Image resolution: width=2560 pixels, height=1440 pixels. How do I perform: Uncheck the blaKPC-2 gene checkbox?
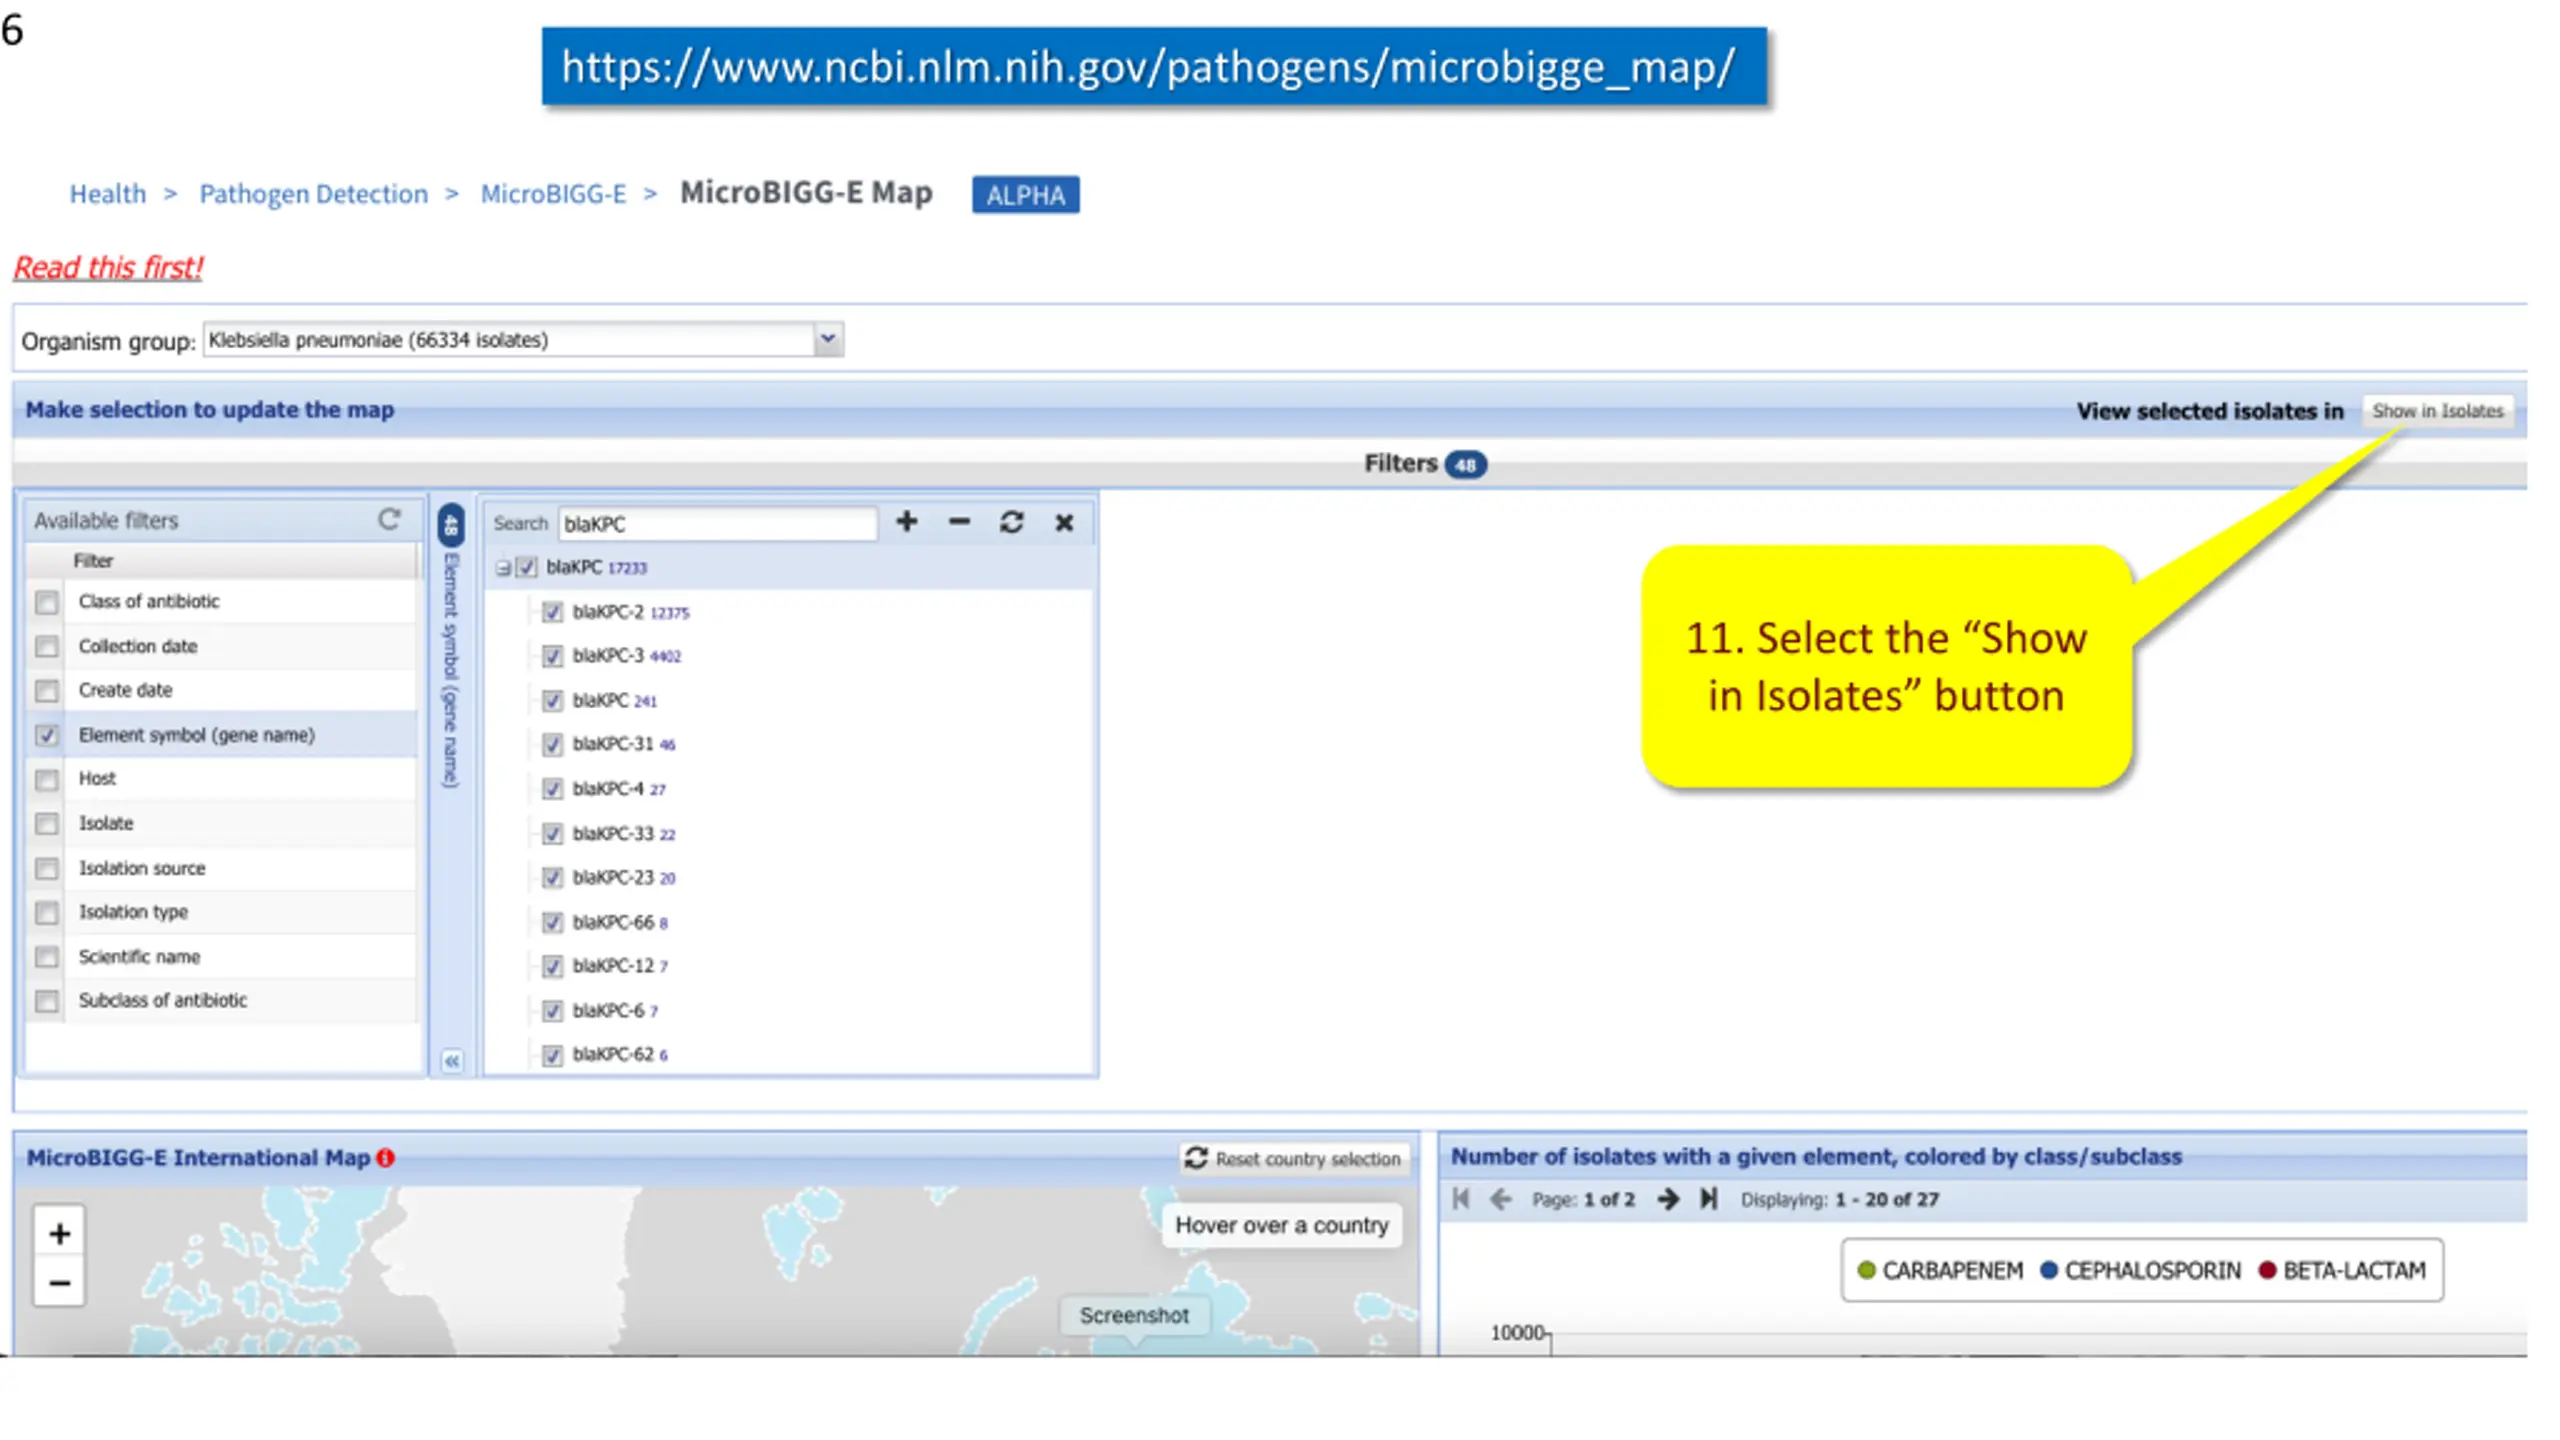pyautogui.click(x=552, y=611)
